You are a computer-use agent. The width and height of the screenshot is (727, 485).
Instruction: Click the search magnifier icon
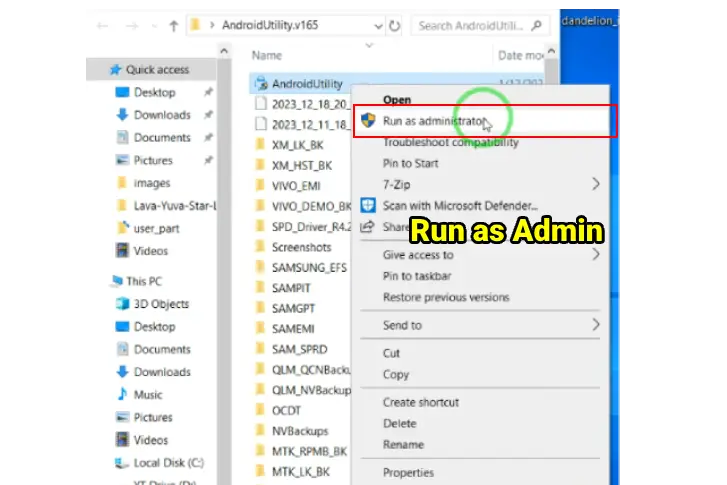[x=536, y=25]
